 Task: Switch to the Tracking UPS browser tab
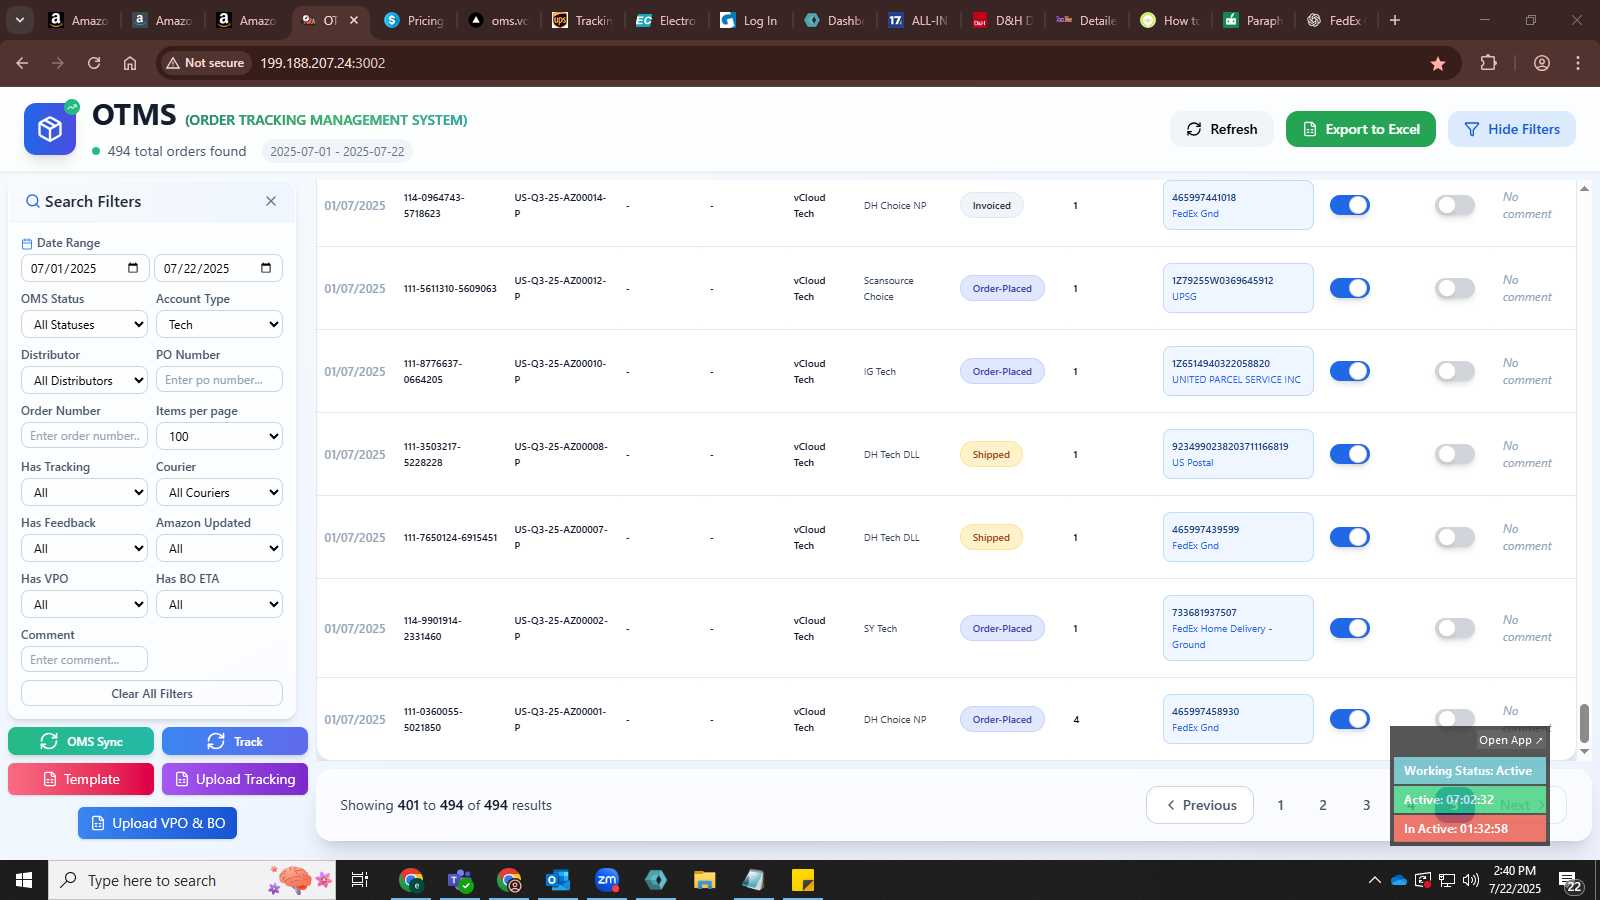(582, 20)
